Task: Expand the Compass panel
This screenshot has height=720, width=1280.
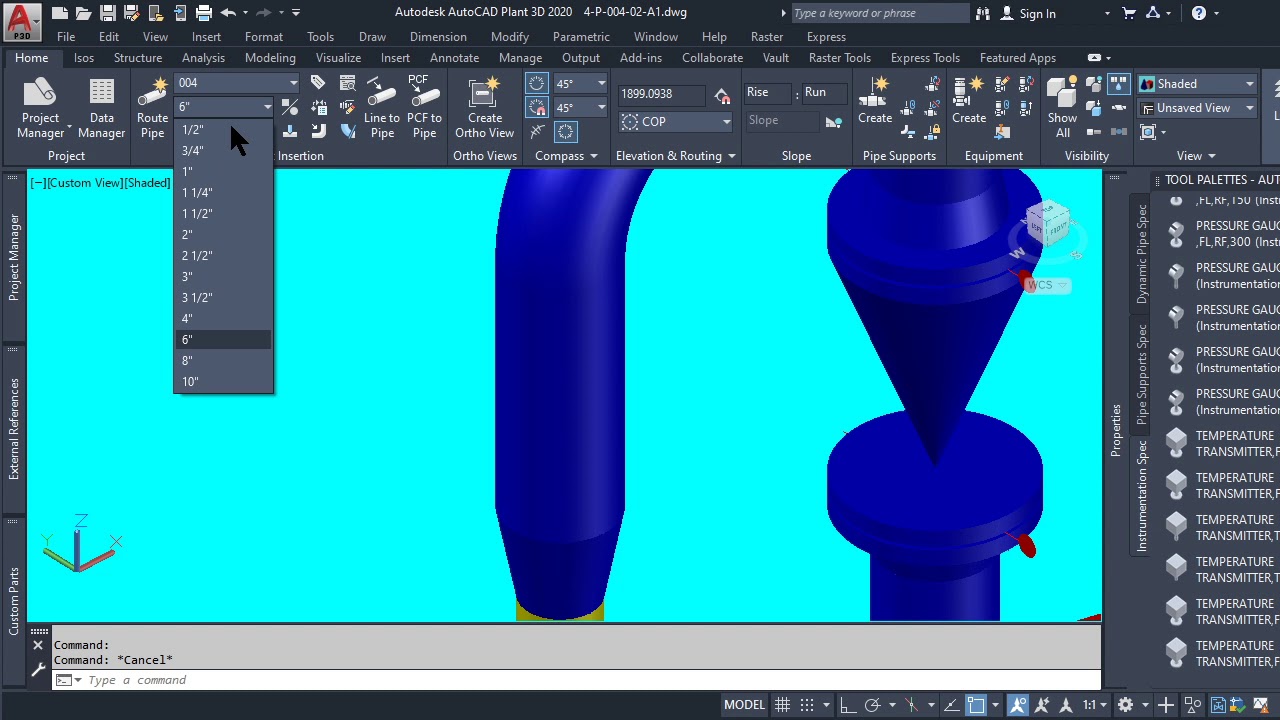Action: coord(566,156)
